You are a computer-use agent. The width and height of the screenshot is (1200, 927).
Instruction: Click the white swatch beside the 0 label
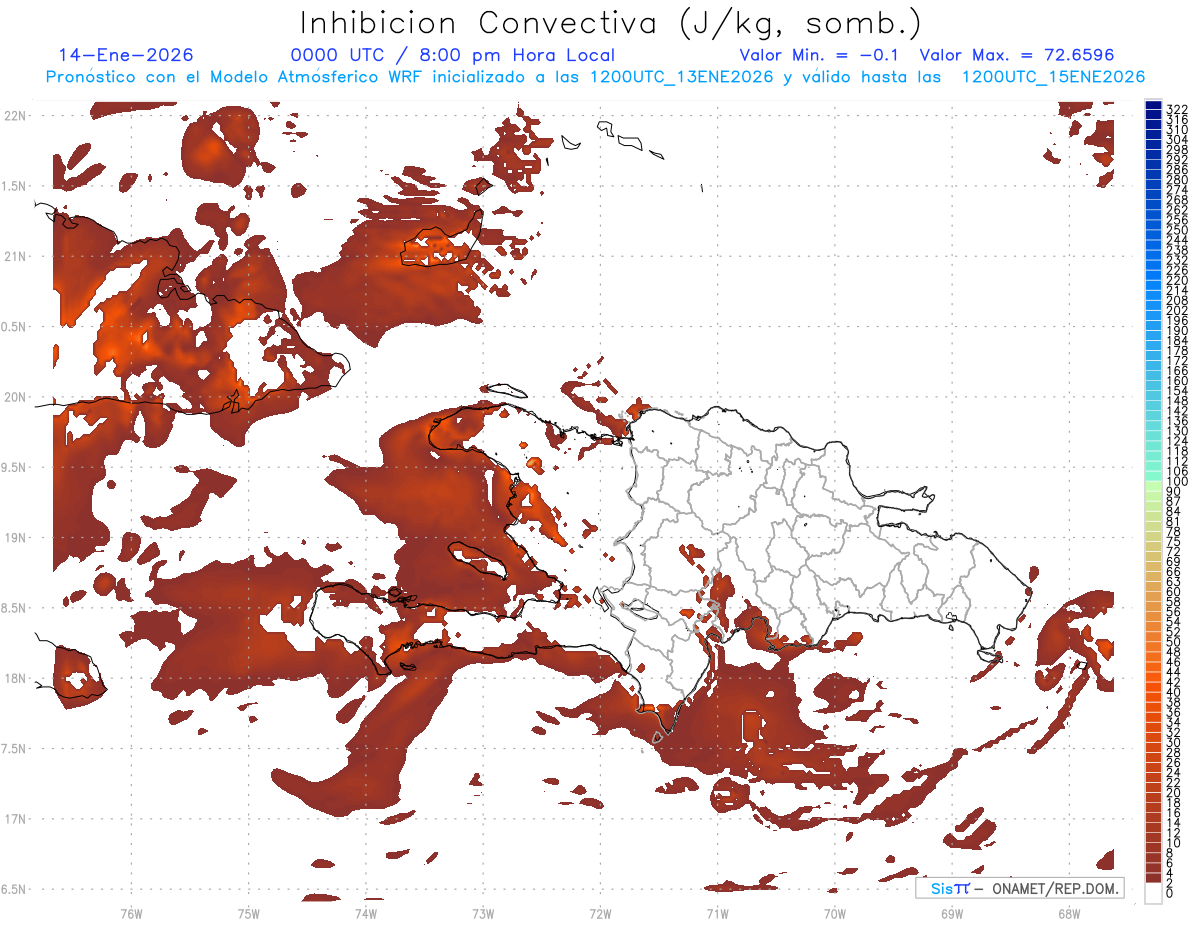coord(1154,893)
